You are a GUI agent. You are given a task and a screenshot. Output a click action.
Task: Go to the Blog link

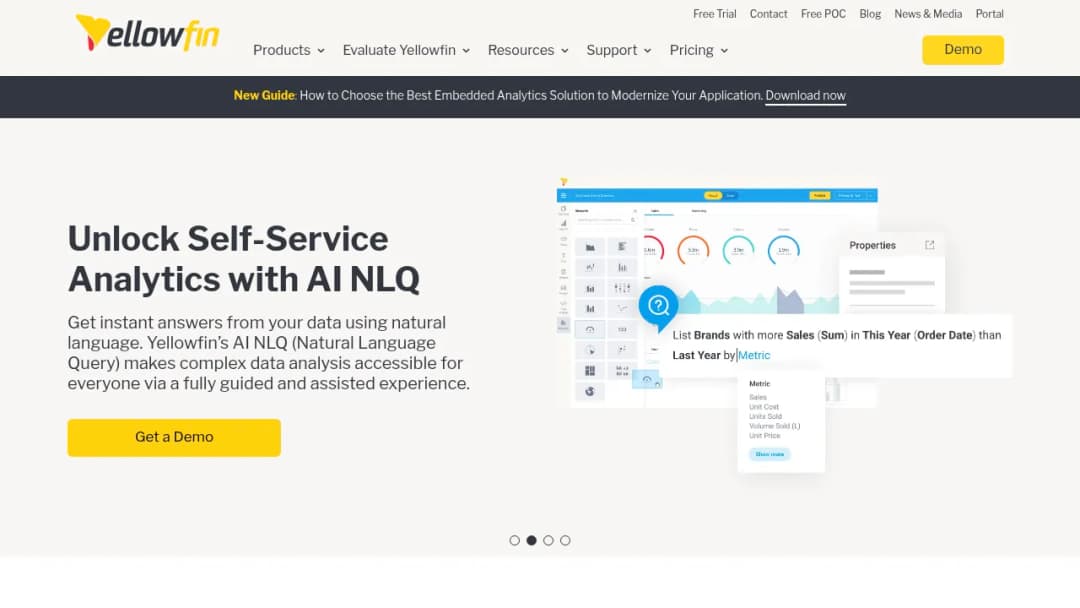[x=870, y=14]
